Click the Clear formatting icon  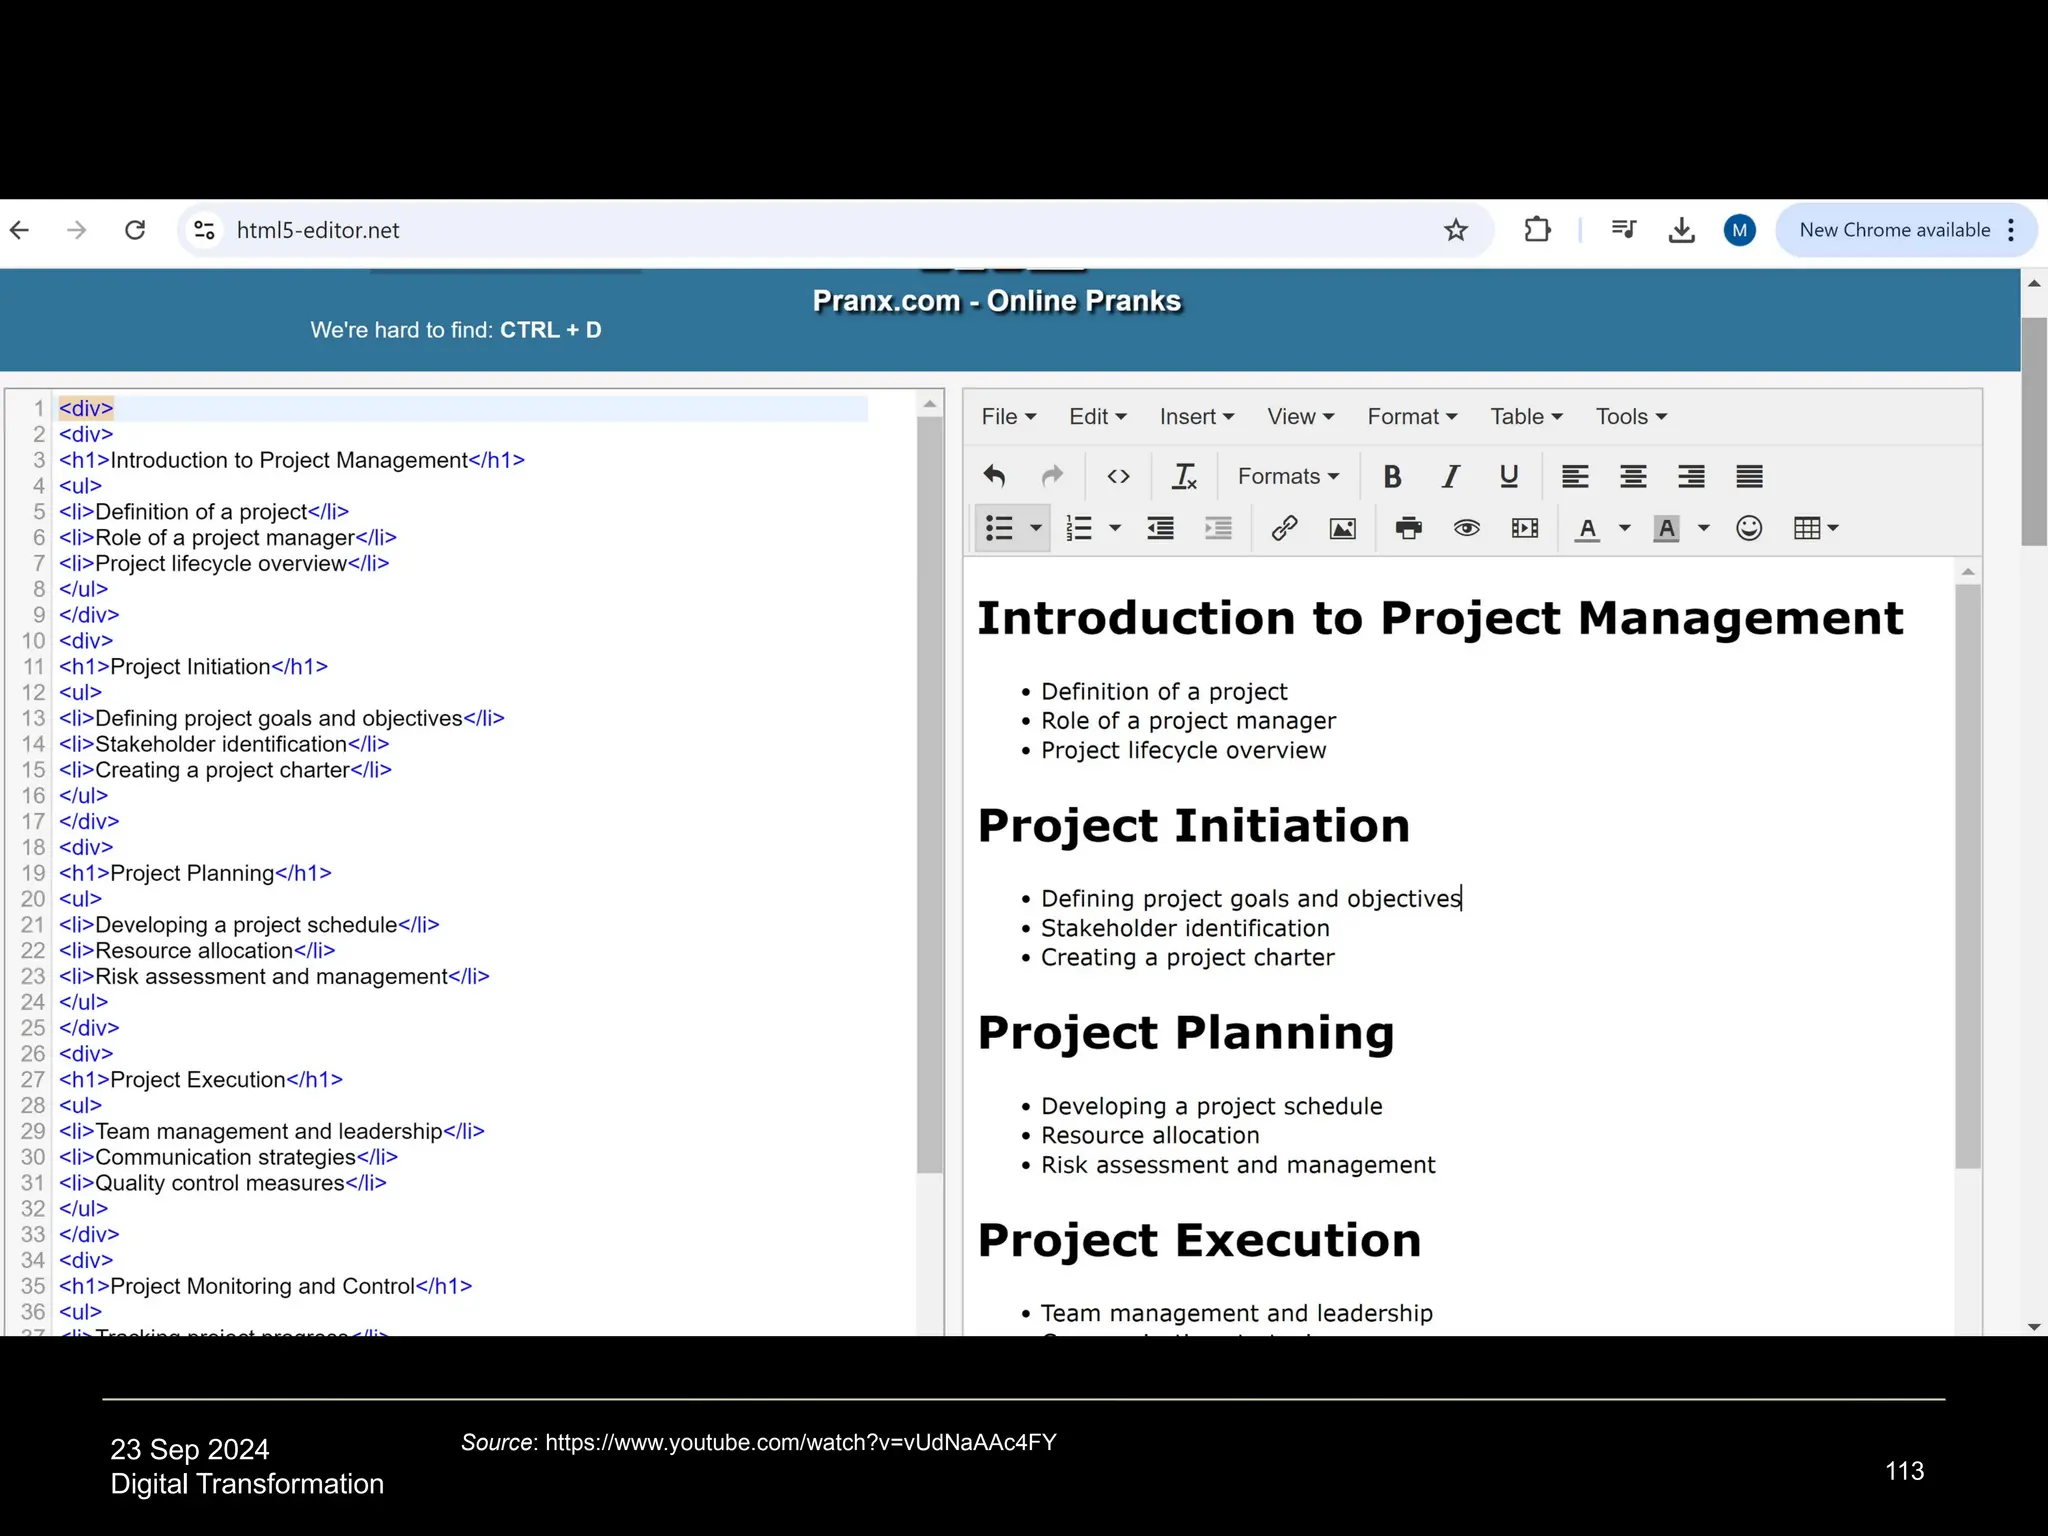[1184, 476]
